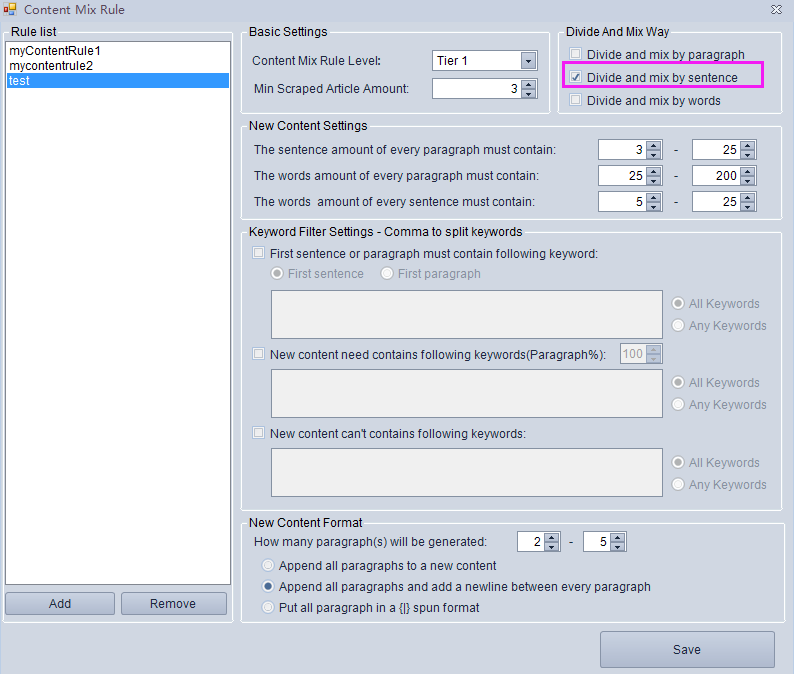Select Put all paragraph in spun format
Viewport: 794px width, 674px height.
pyautogui.click(x=268, y=607)
